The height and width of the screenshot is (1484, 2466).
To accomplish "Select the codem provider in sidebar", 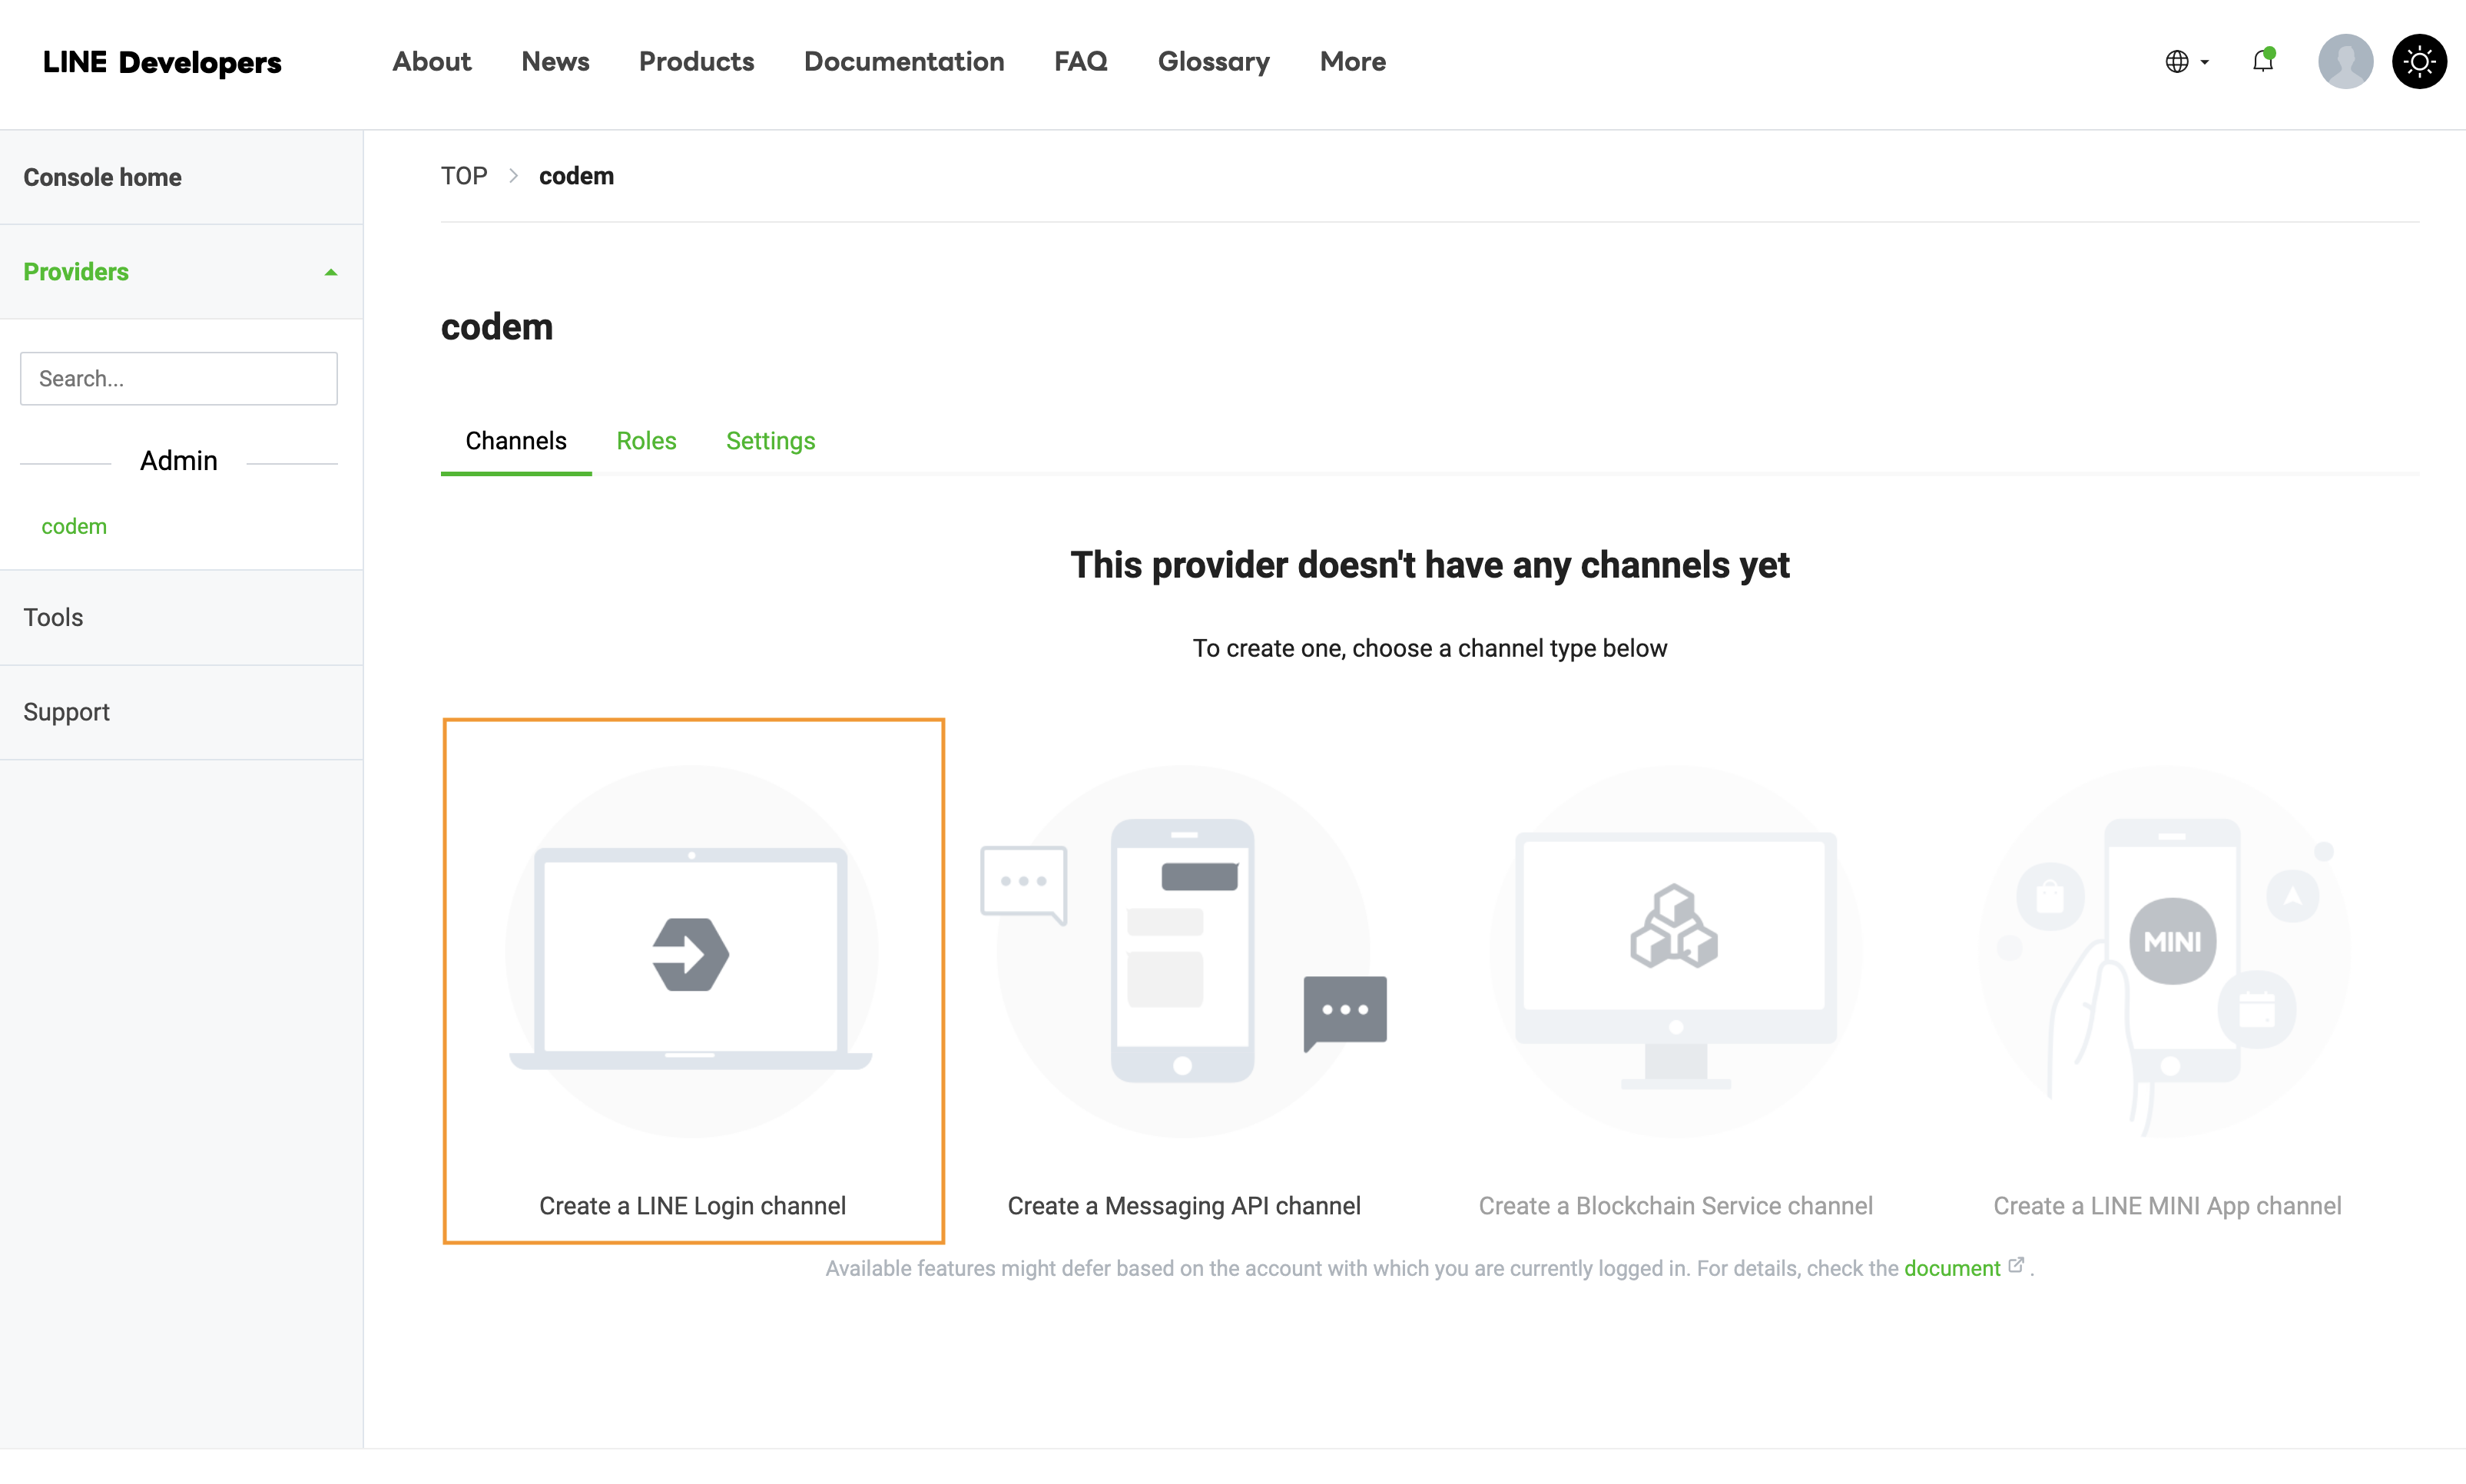I will [74, 526].
